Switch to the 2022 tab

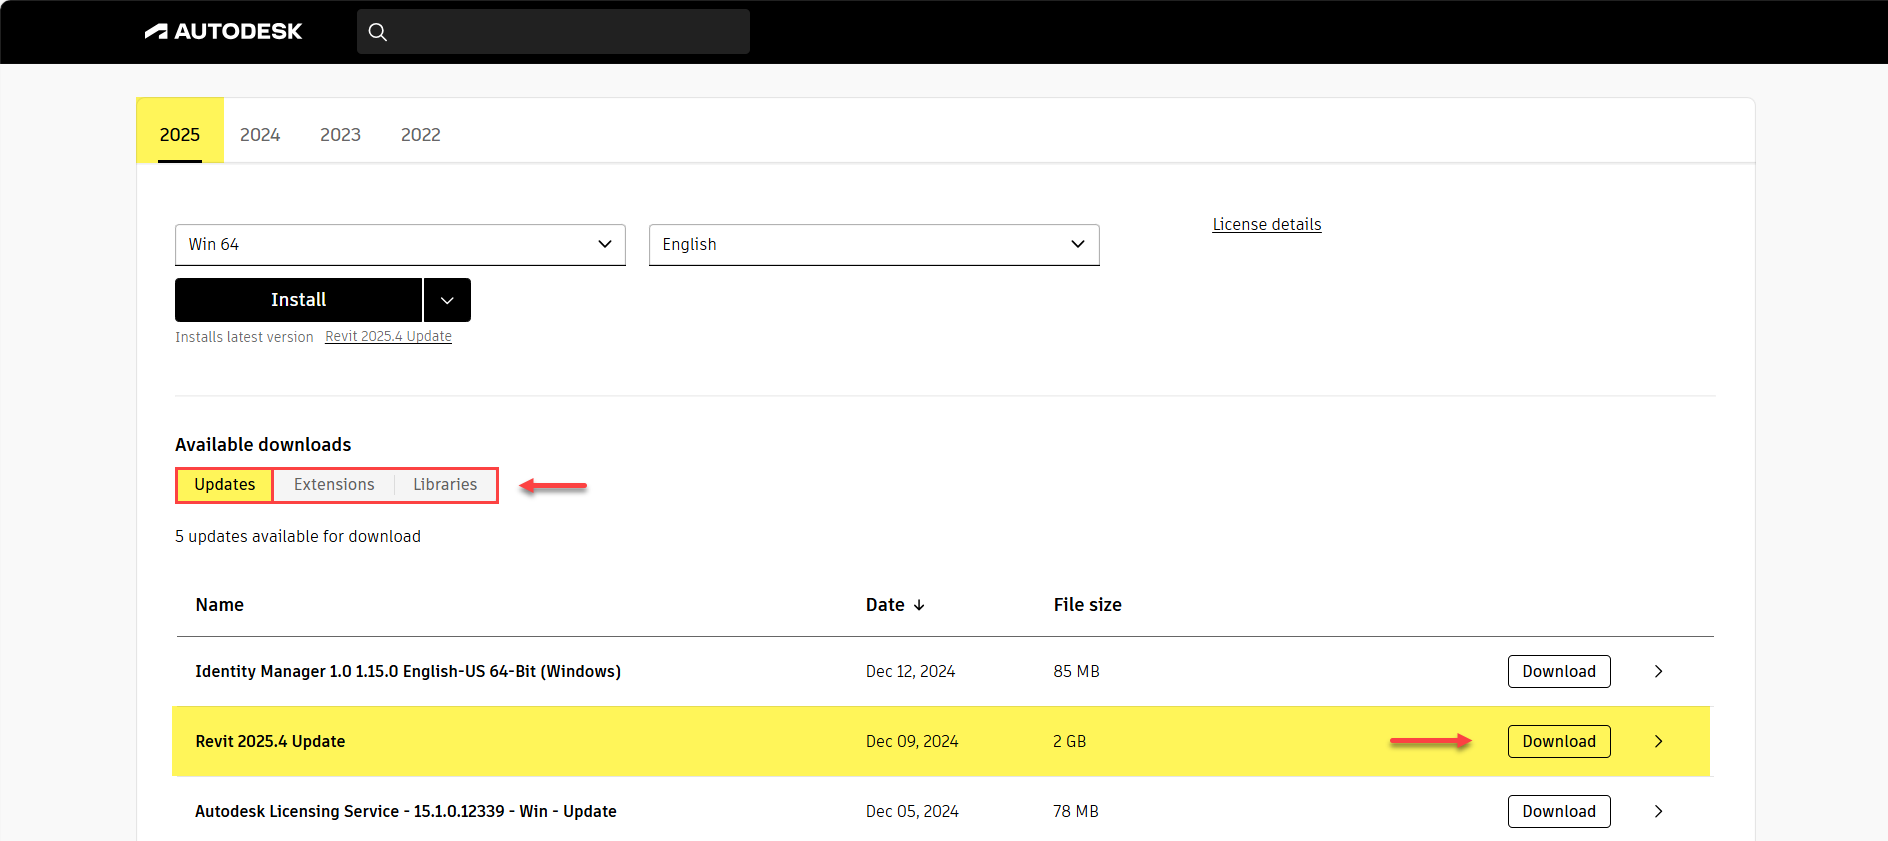(421, 134)
